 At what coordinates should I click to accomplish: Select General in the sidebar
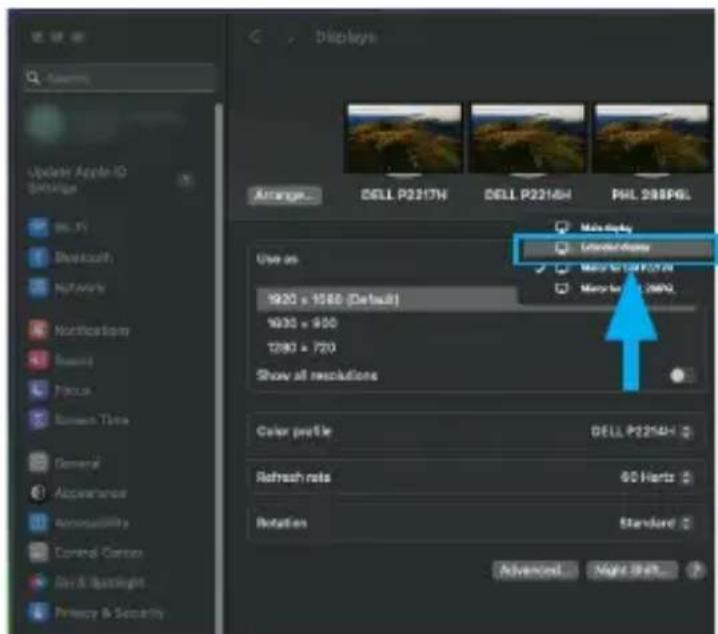[x=64, y=463]
